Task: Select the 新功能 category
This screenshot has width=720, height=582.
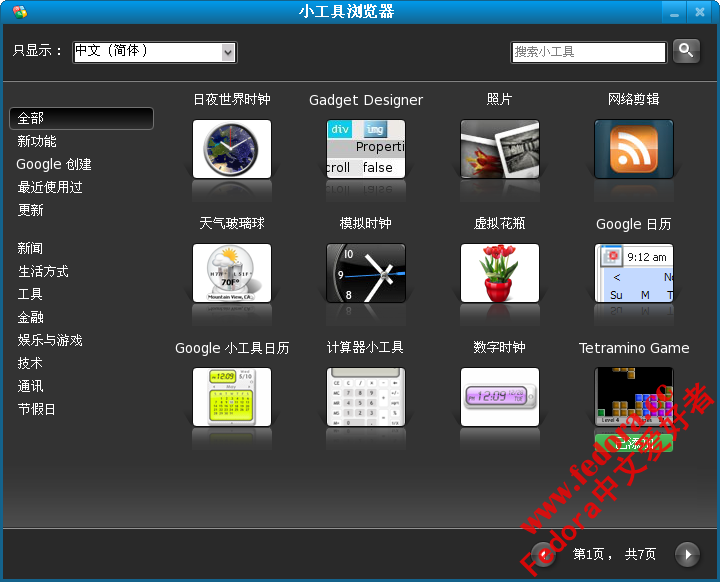Action: click(37, 142)
